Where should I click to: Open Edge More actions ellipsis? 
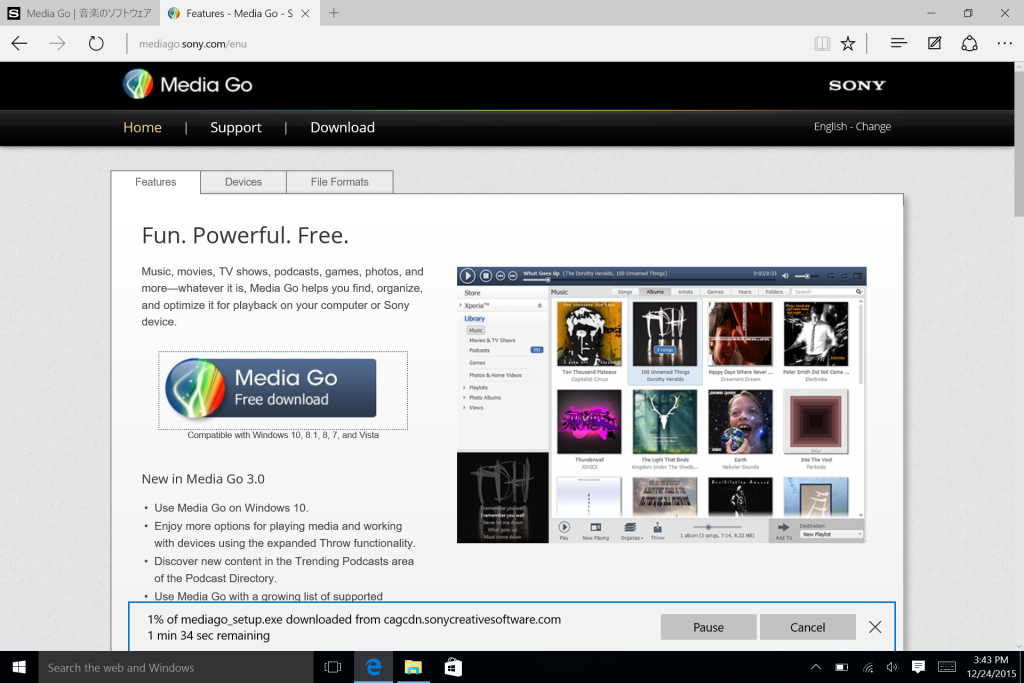point(1004,43)
